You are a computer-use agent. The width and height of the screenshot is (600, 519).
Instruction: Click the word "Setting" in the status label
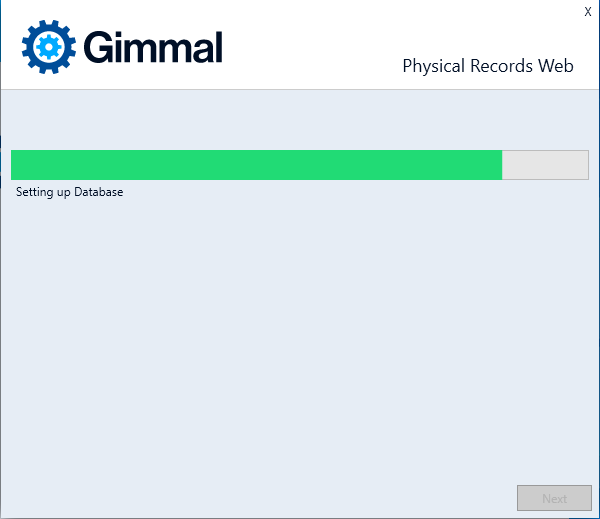point(34,192)
